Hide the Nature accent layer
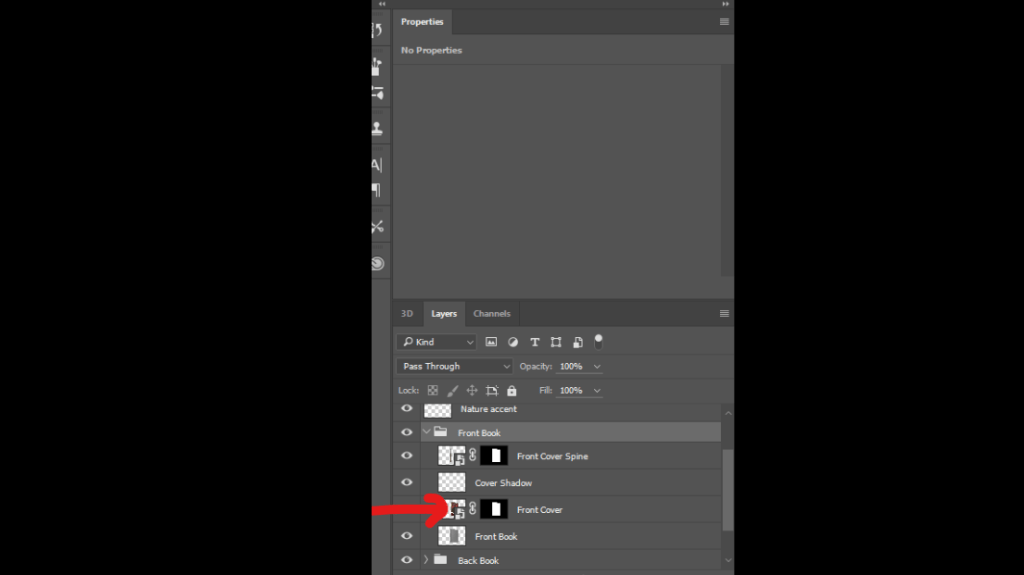 (x=407, y=409)
